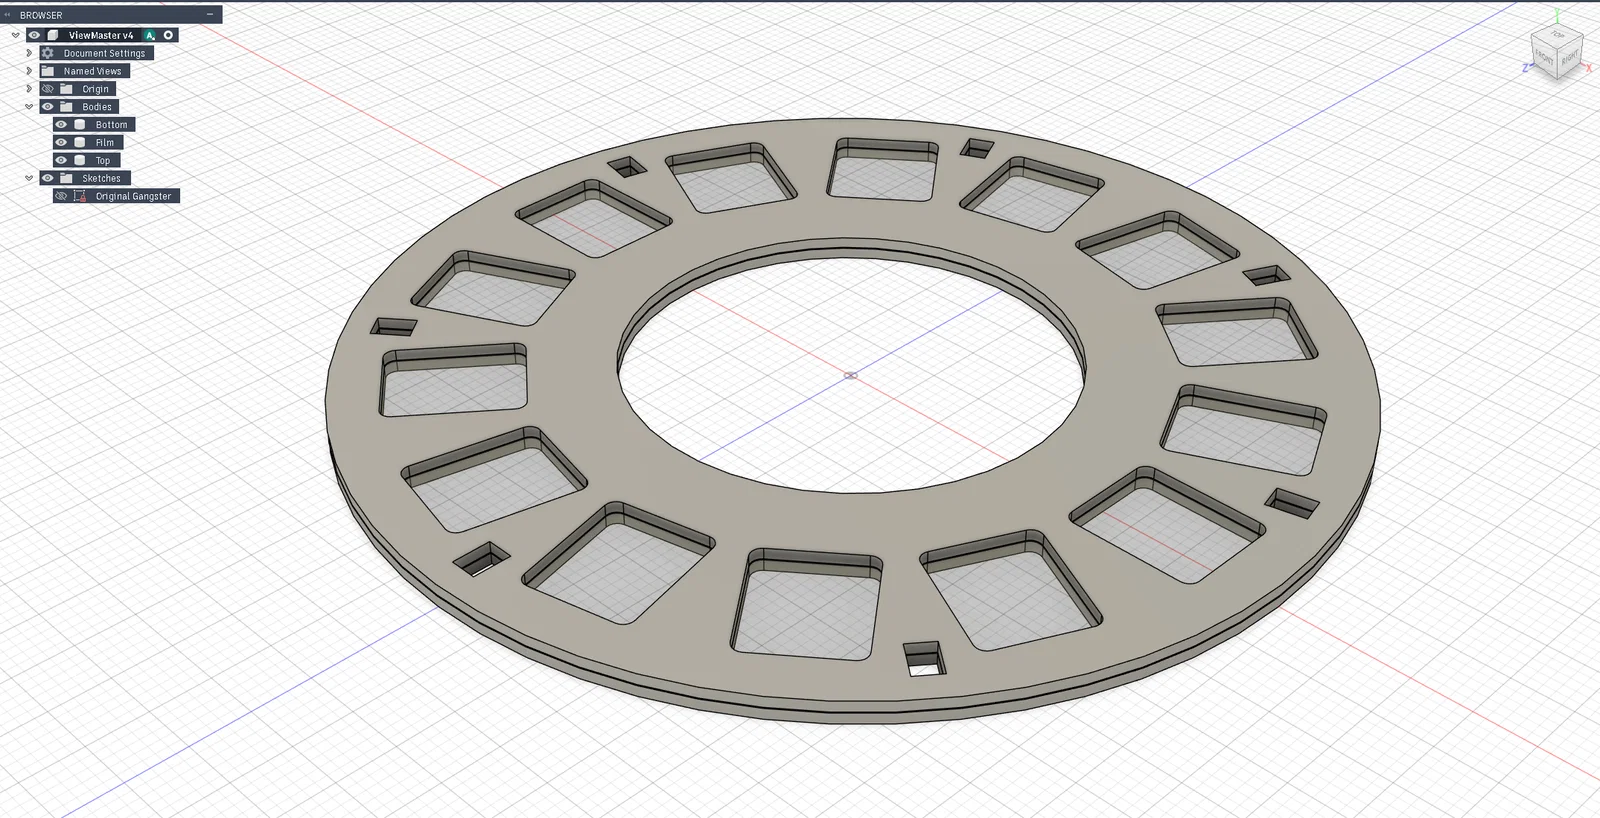Screen dimensions: 1600x818
Task: Select the Top body label in the browser
Action: pos(103,161)
